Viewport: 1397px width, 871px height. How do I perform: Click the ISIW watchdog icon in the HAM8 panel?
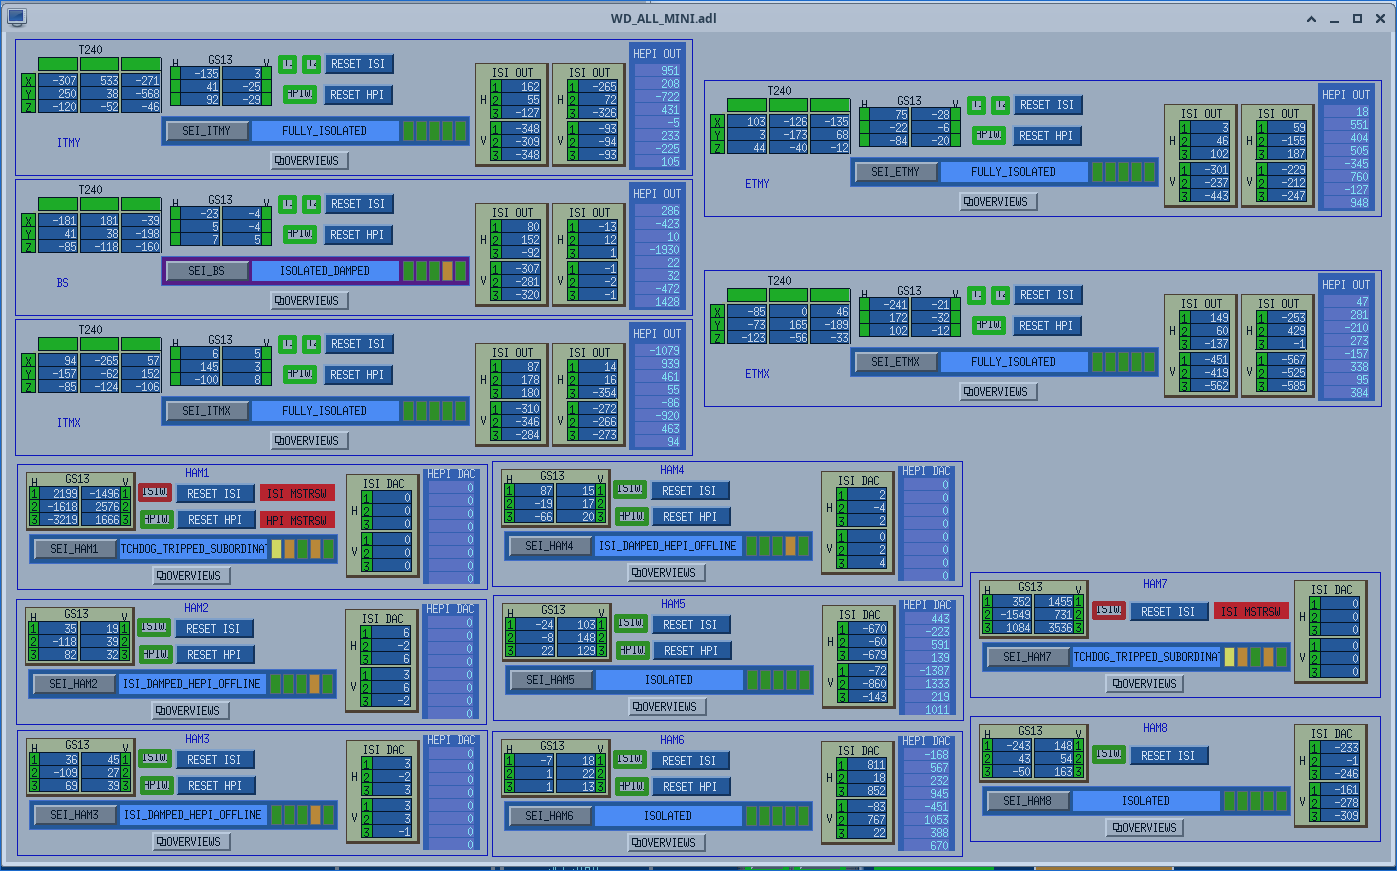click(1108, 754)
